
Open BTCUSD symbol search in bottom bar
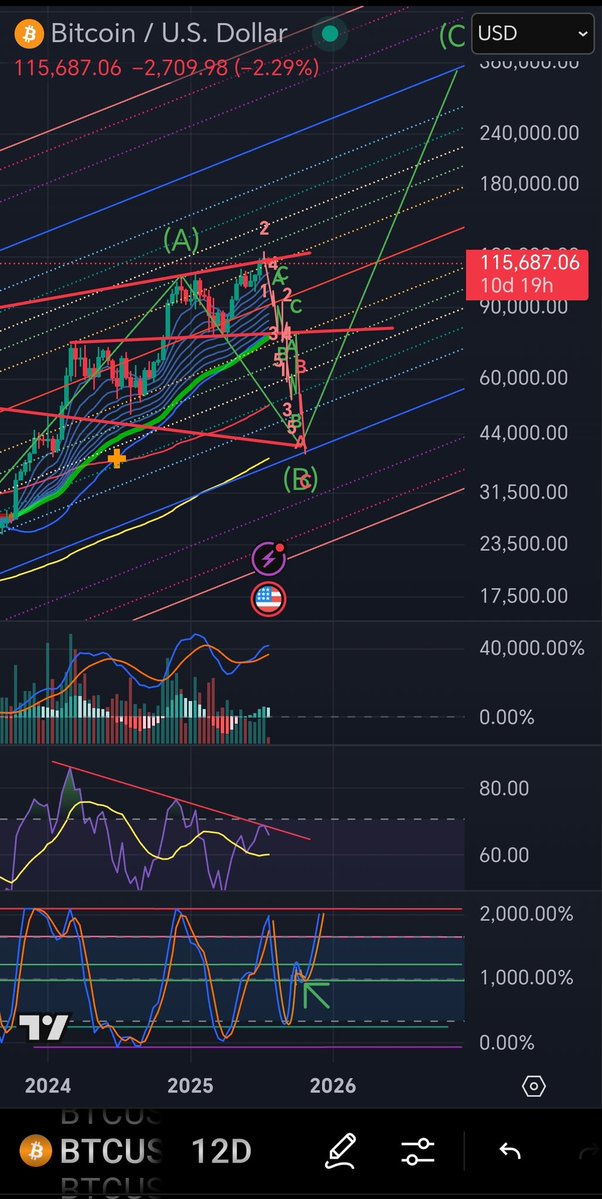[x=111, y=1151]
